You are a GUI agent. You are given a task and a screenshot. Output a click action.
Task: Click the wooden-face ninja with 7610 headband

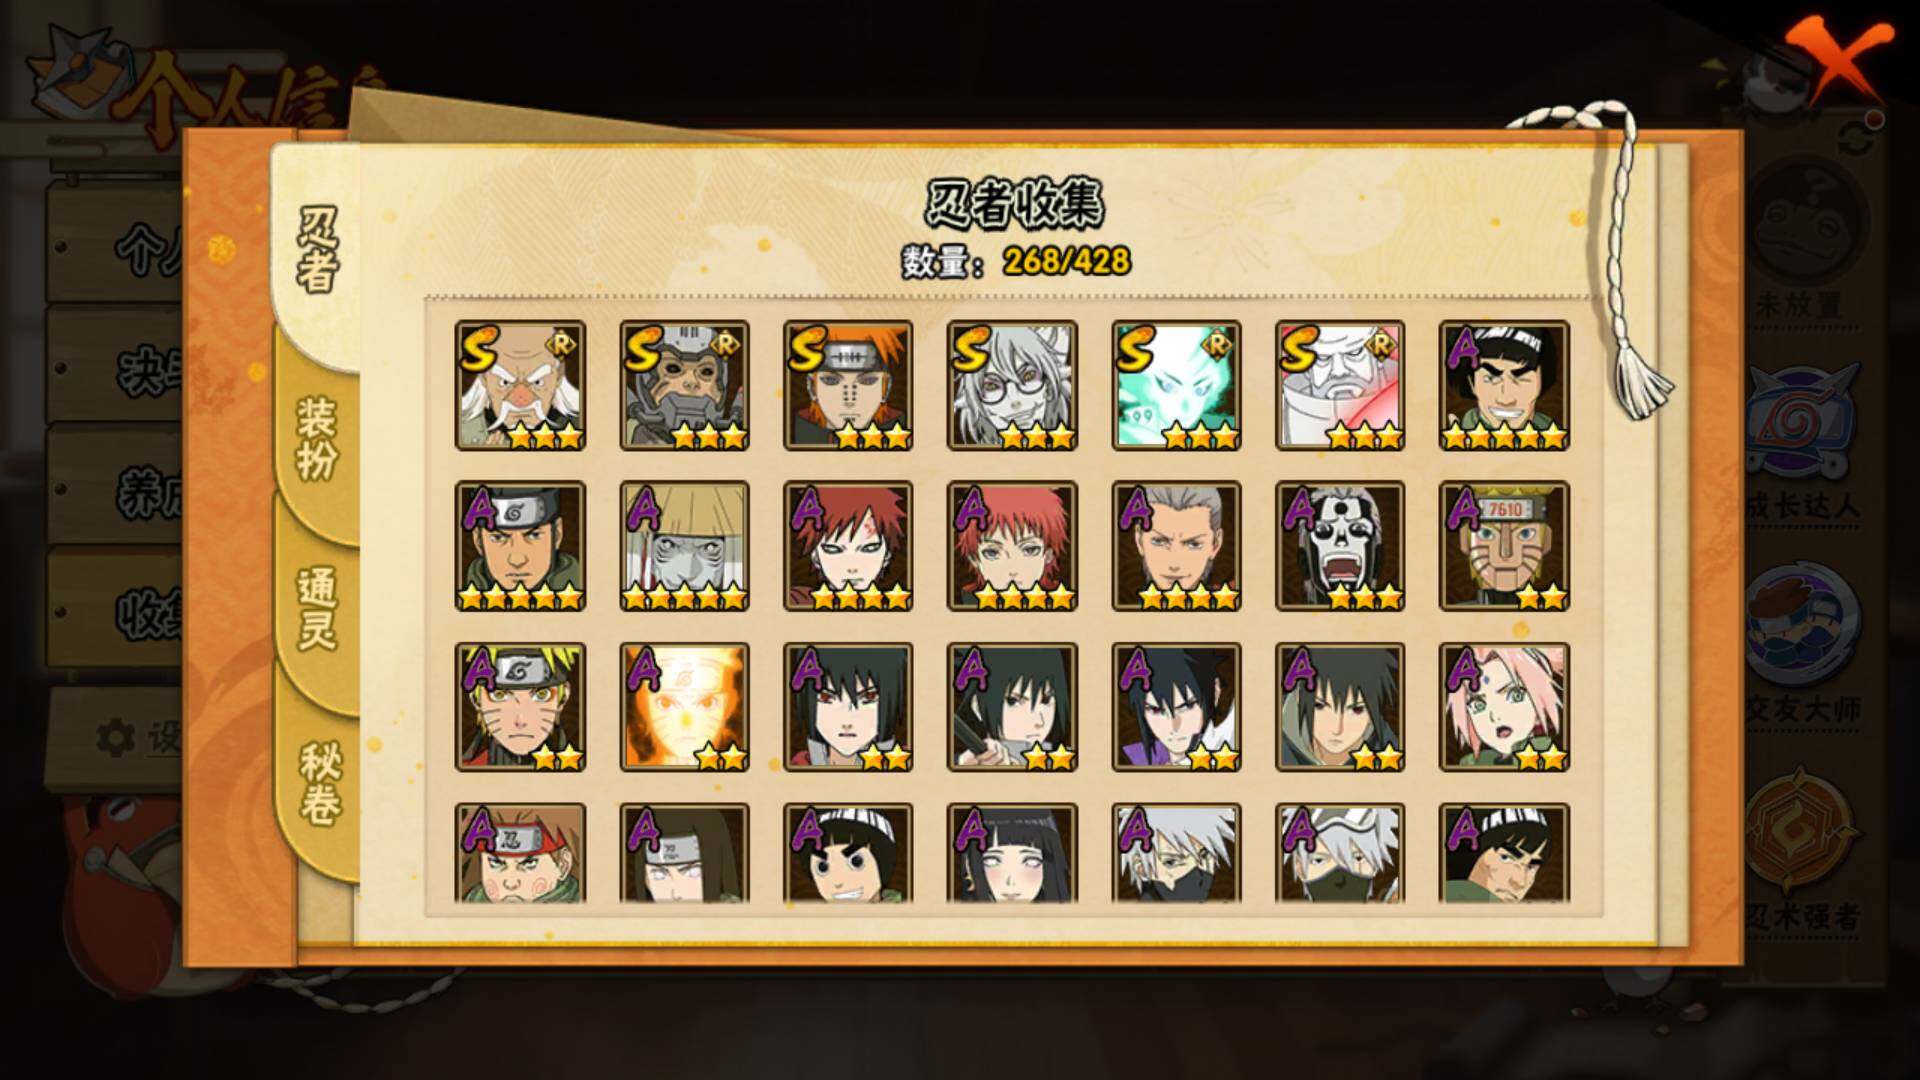pyautogui.click(x=1504, y=546)
